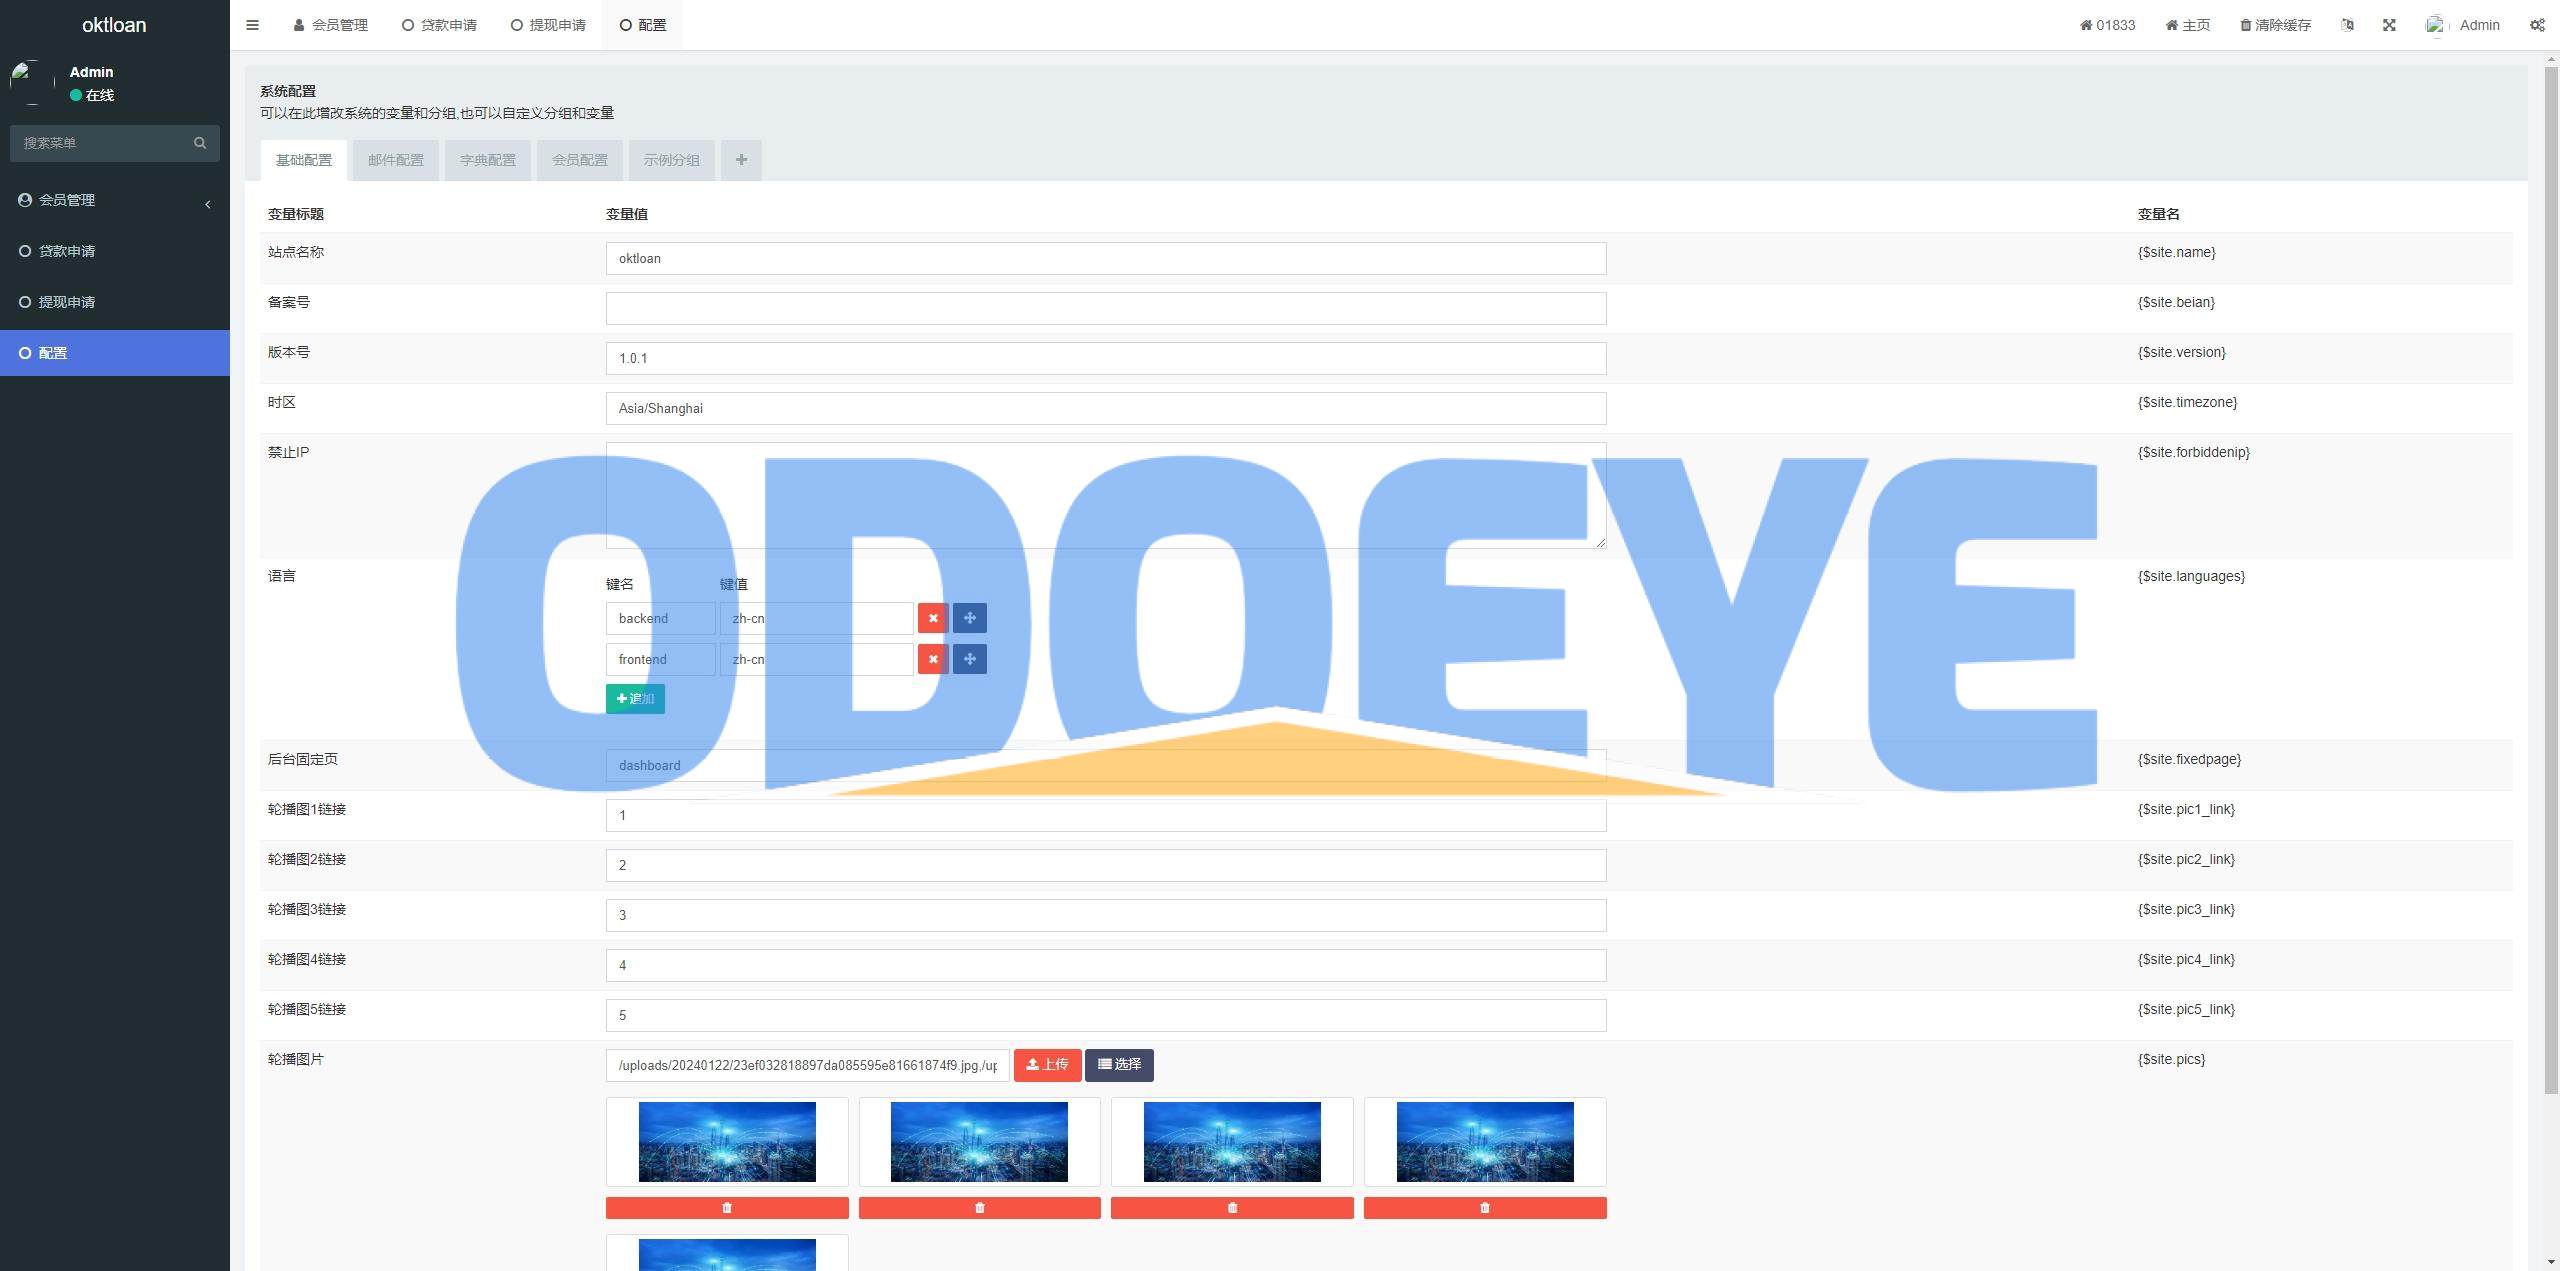The image size is (2560, 1271).
Task: Open 贷款申请 in the sidebar
Action: [x=115, y=251]
